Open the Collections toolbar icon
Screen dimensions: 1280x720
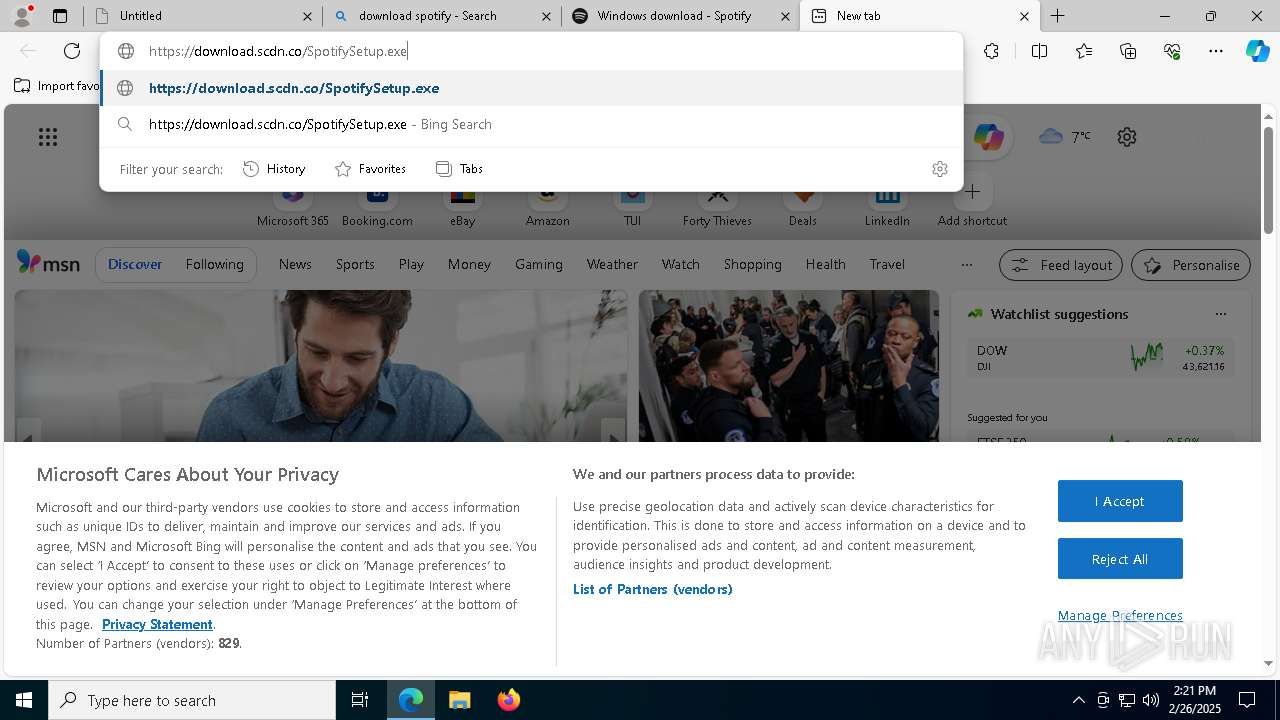pos(1128,51)
